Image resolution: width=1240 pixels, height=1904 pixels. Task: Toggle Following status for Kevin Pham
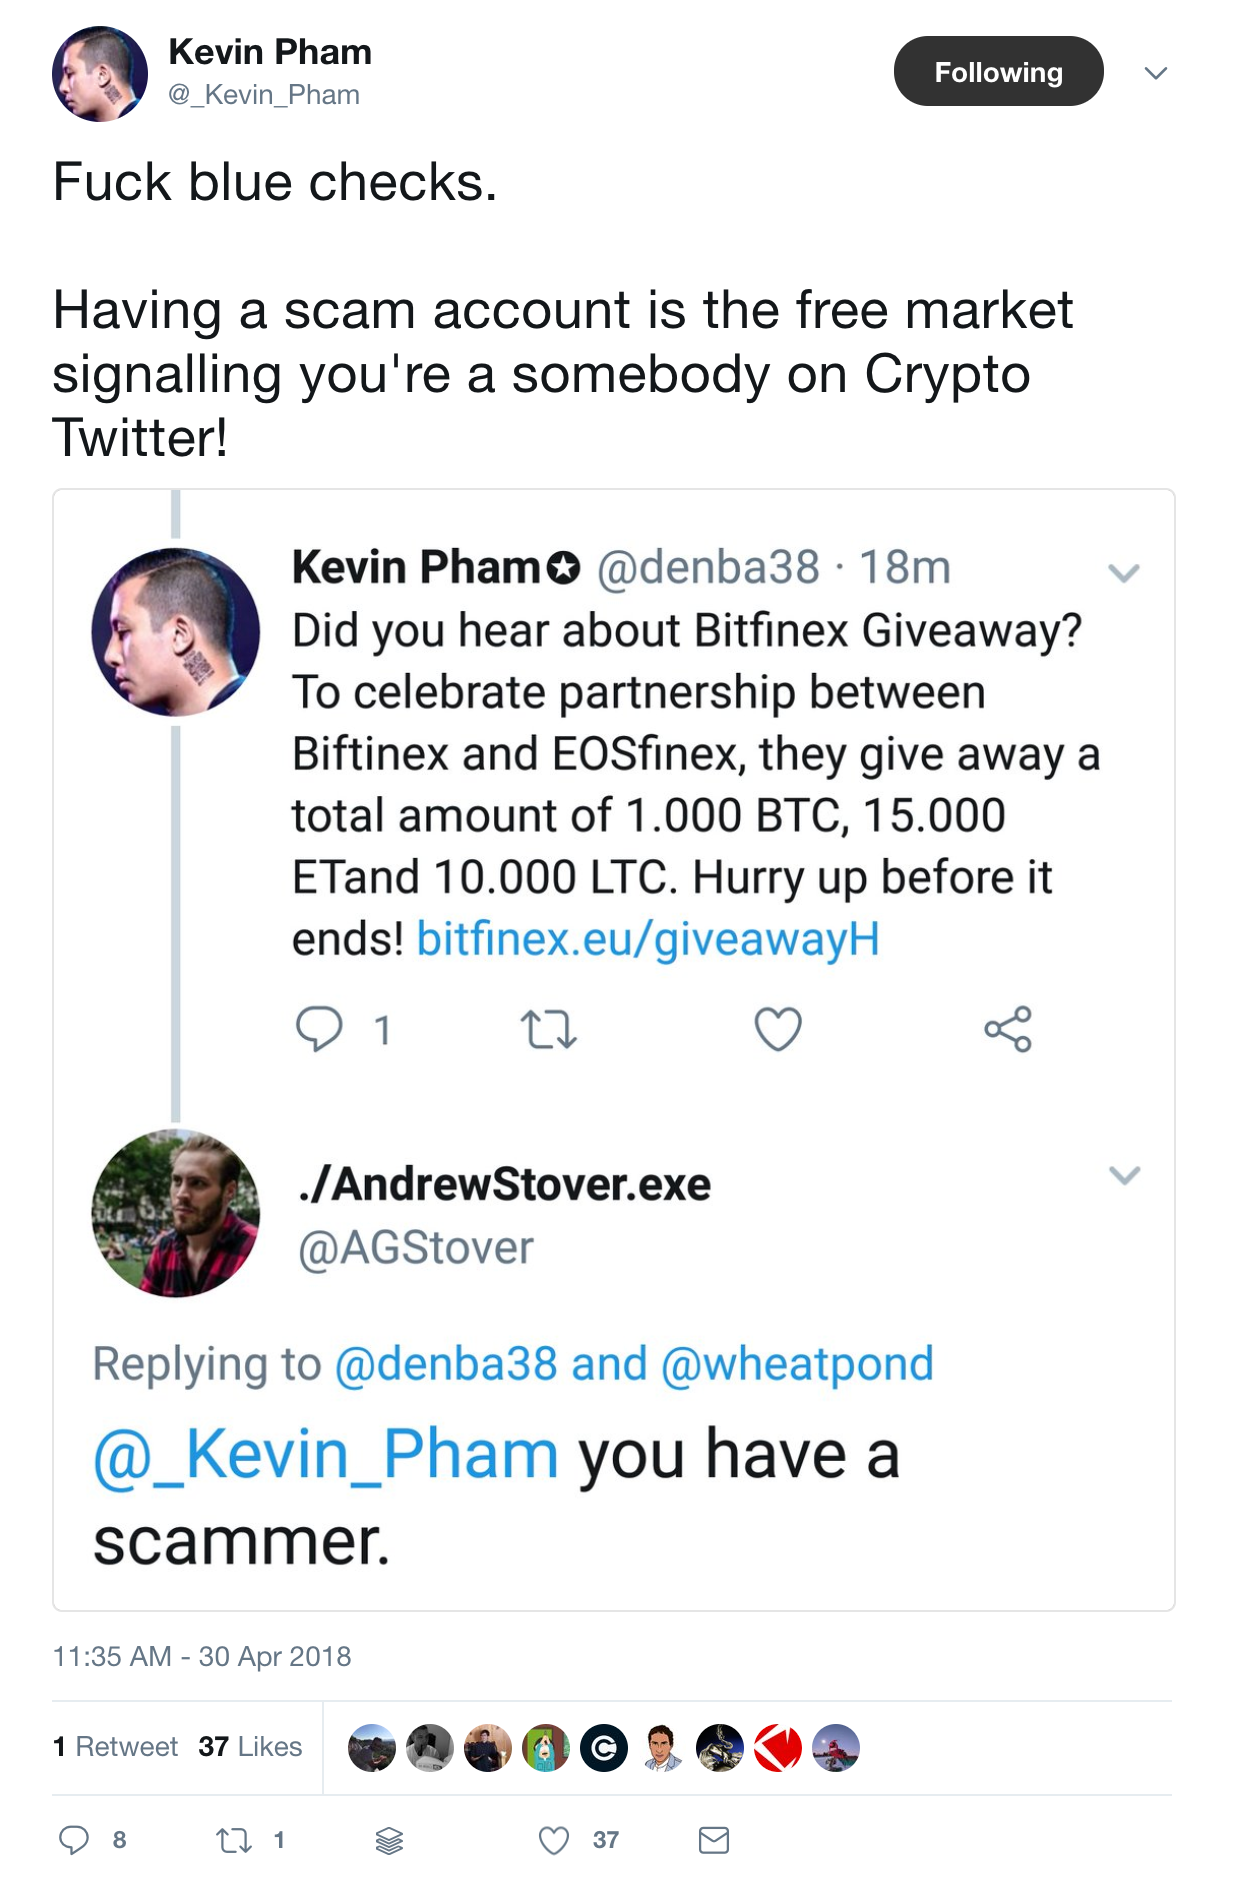(x=998, y=71)
